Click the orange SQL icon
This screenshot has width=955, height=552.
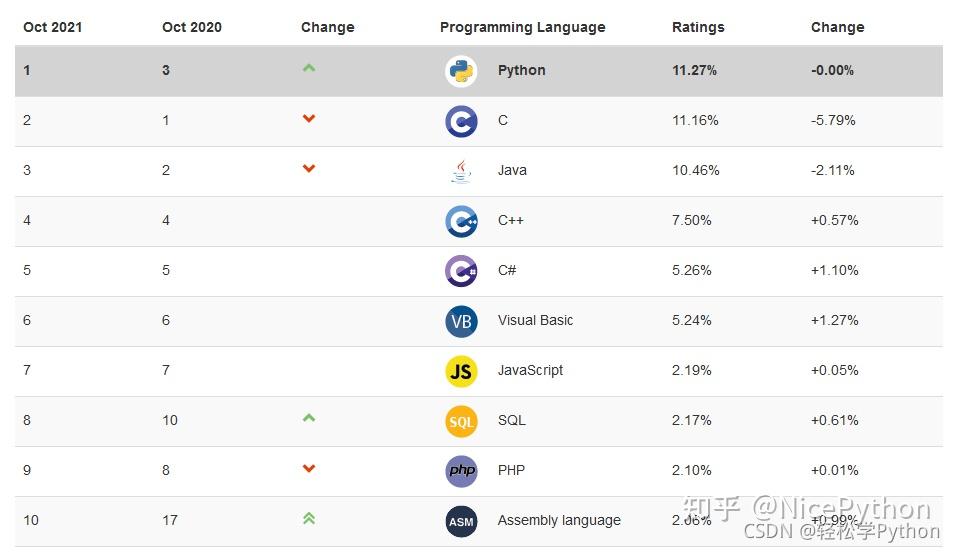pos(461,421)
